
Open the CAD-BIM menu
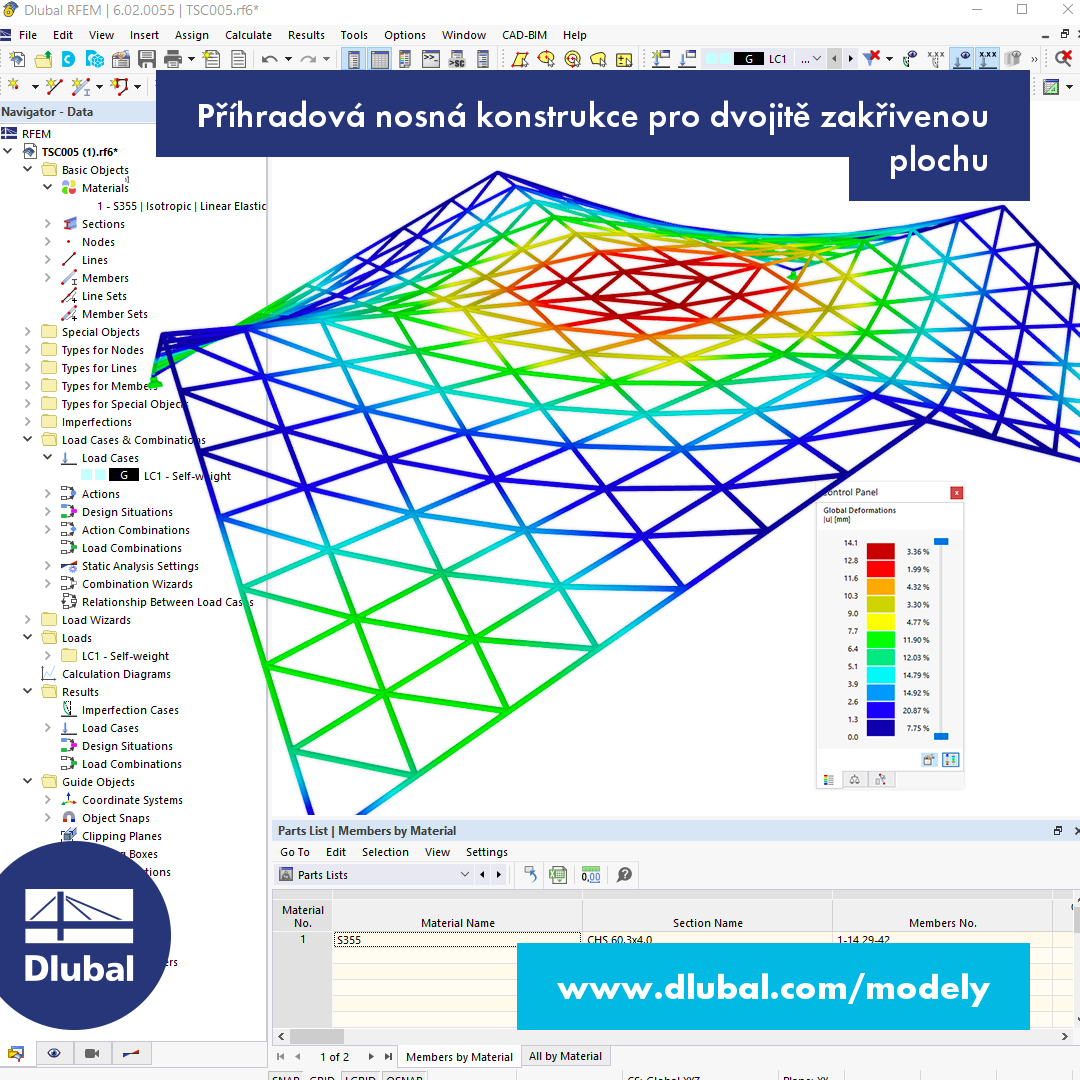[x=524, y=35]
